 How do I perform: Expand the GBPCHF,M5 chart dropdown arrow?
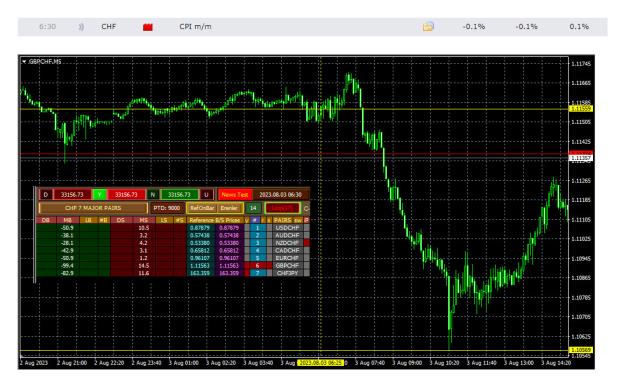click(24, 61)
